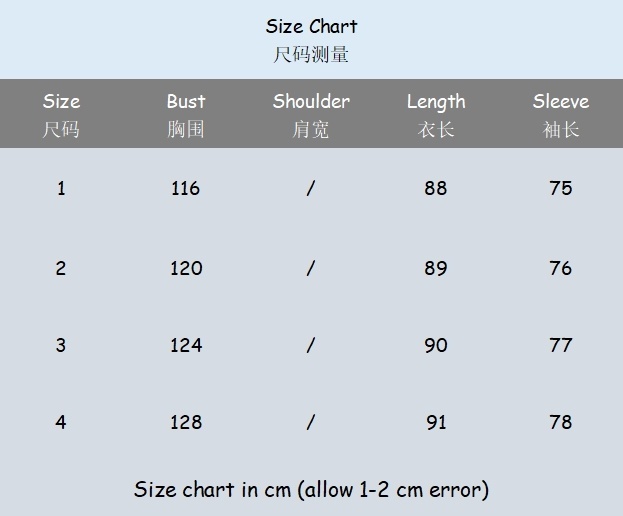Viewport: 623px width, 516px height.
Task: Select length value 91
Action: (x=436, y=422)
